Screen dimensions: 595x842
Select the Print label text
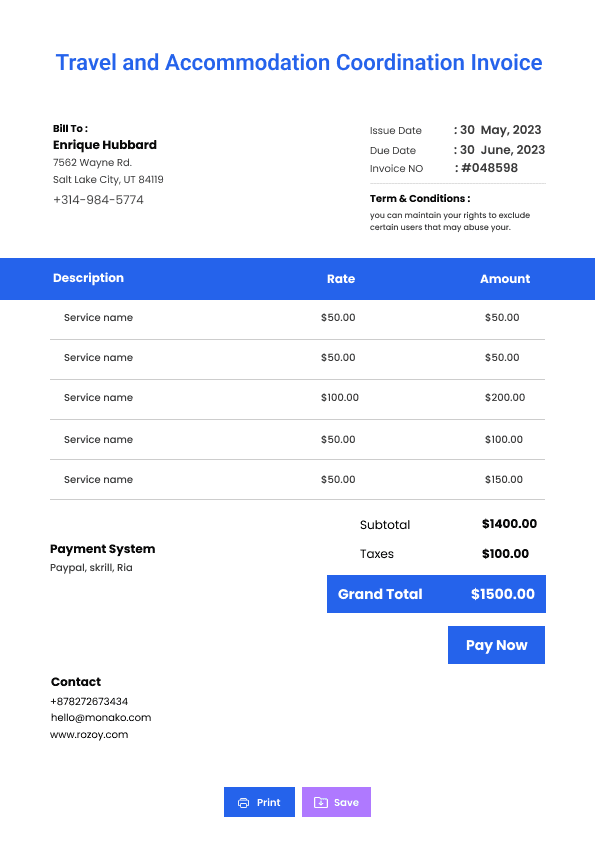click(x=269, y=802)
